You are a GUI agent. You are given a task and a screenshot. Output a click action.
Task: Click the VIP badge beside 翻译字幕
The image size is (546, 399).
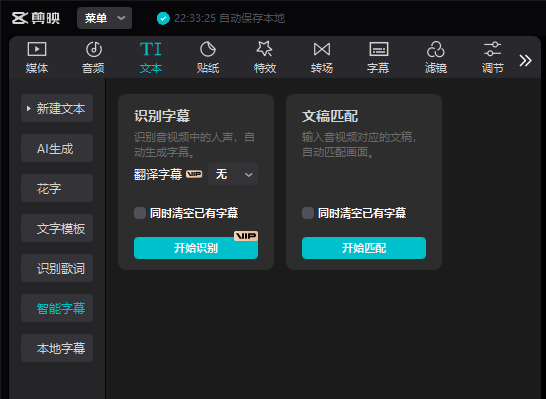click(194, 174)
